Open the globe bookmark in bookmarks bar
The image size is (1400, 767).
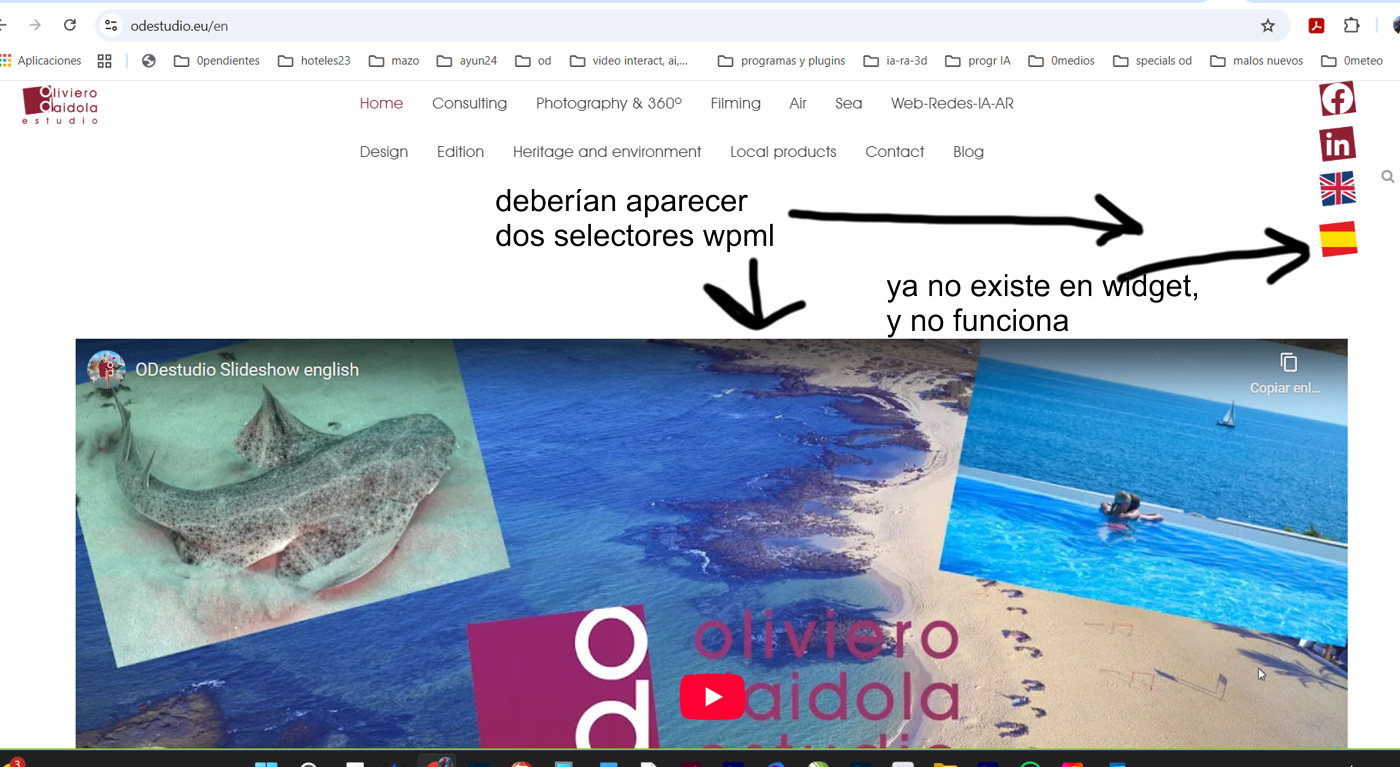(149, 61)
